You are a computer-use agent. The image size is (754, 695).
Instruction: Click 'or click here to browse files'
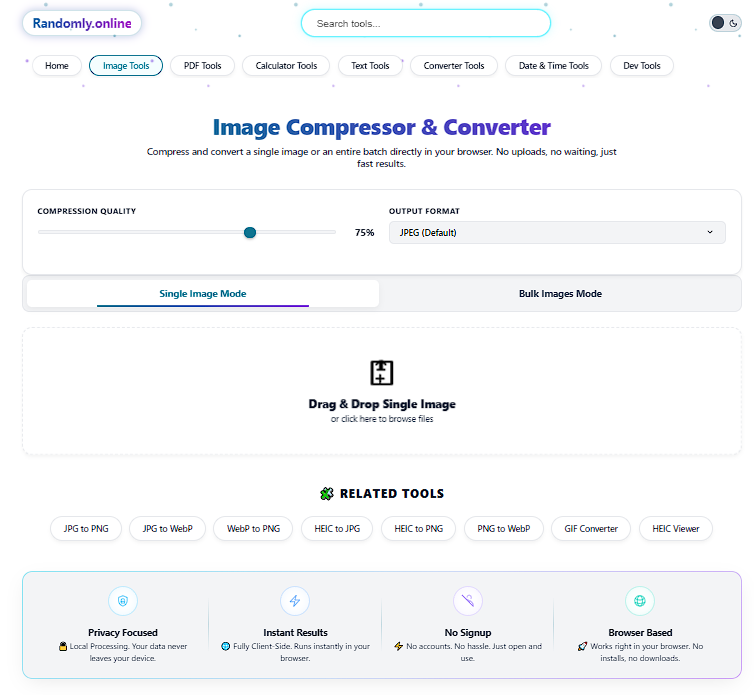[x=382, y=419]
